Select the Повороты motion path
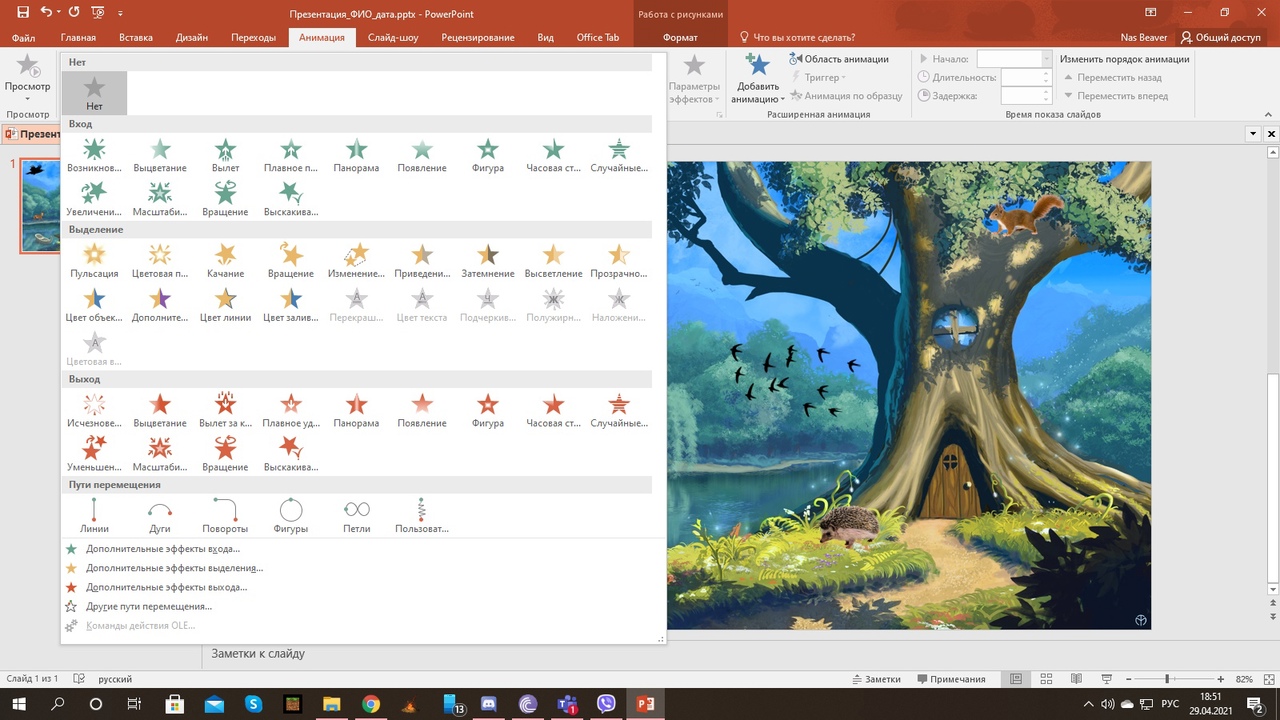 225,516
